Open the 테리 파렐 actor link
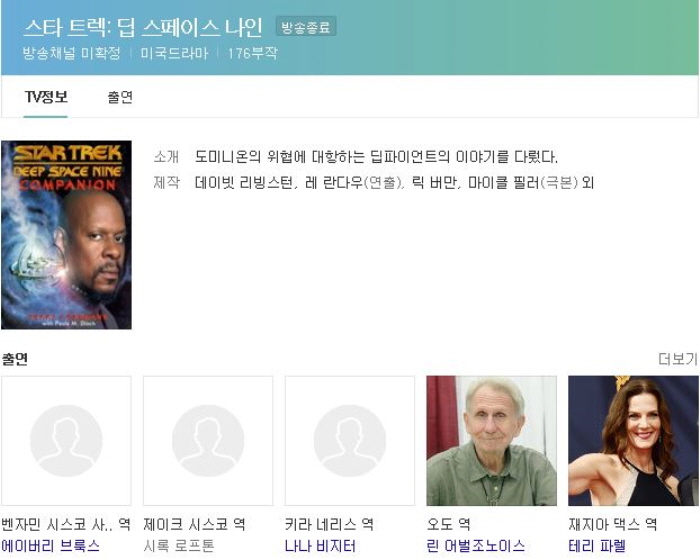The width and height of the screenshot is (700, 559). [597, 546]
